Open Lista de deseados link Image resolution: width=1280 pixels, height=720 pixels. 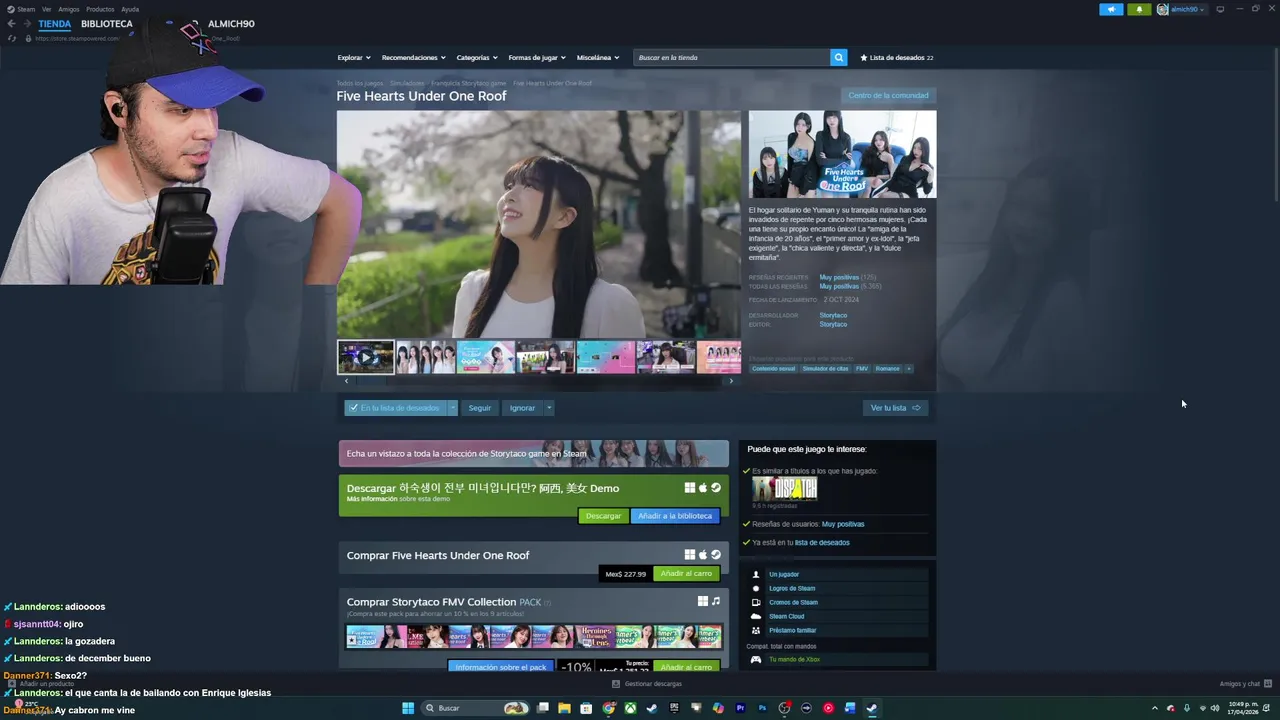pos(897,57)
